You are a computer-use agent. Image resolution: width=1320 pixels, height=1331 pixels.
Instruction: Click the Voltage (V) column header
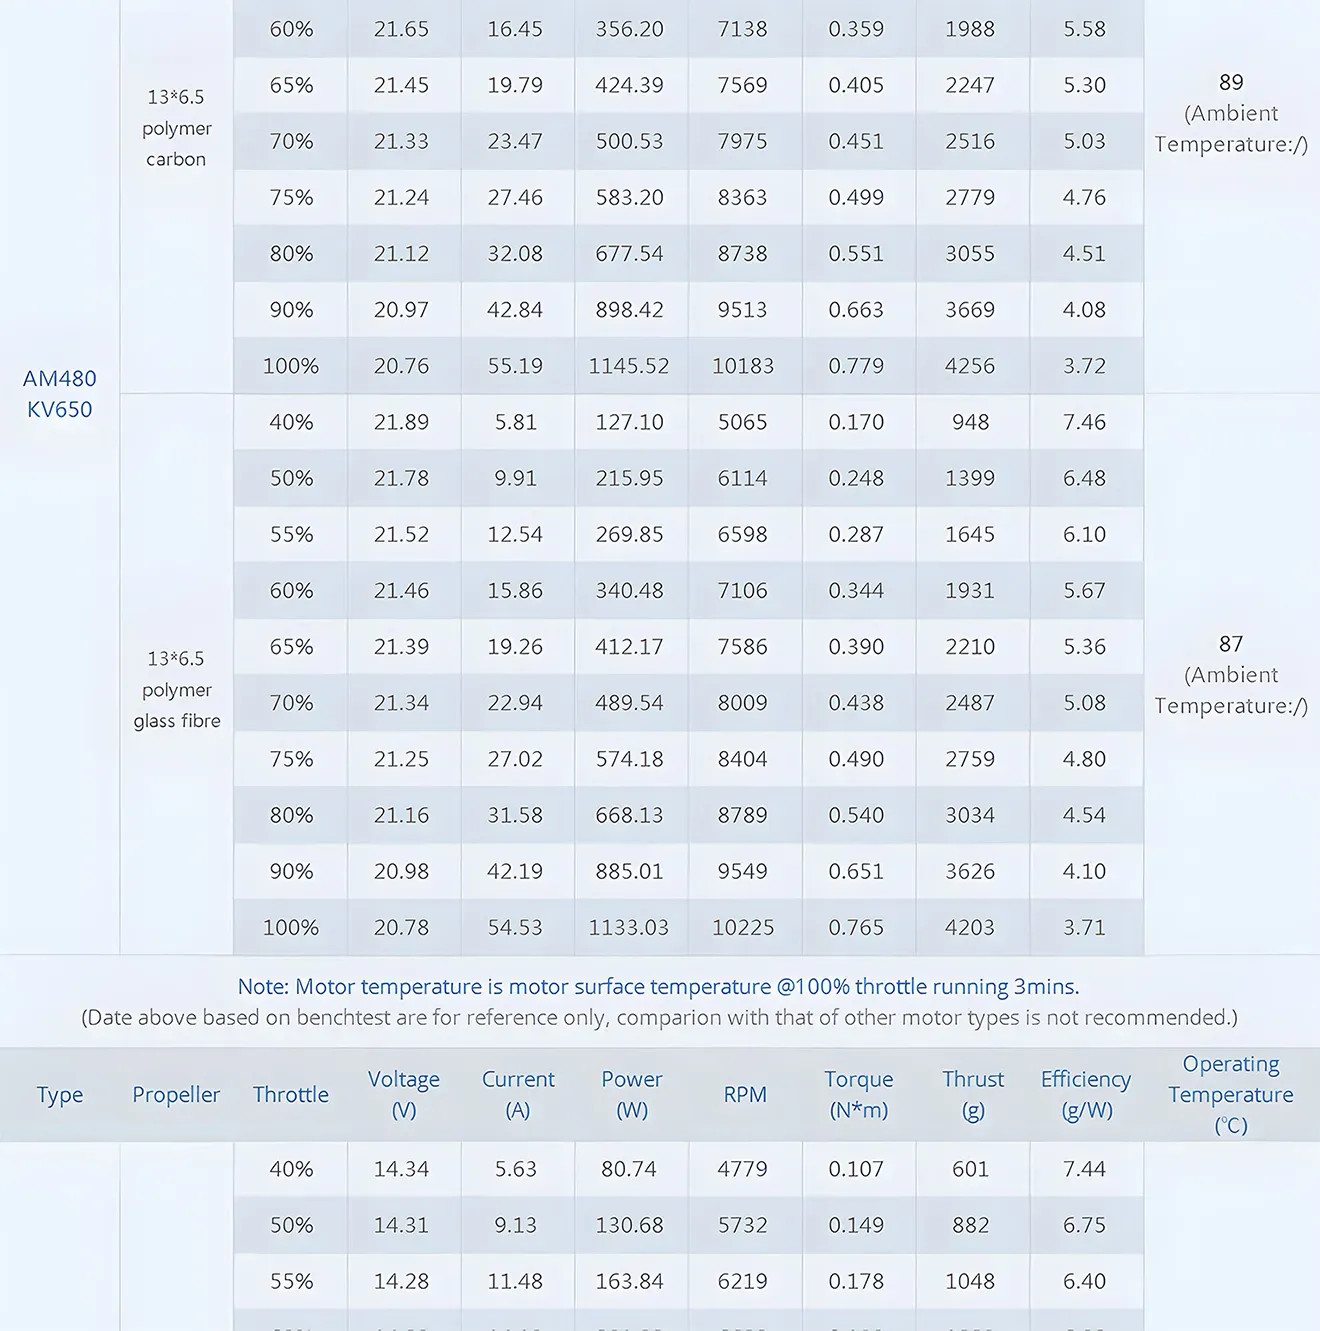tap(403, 1095)
